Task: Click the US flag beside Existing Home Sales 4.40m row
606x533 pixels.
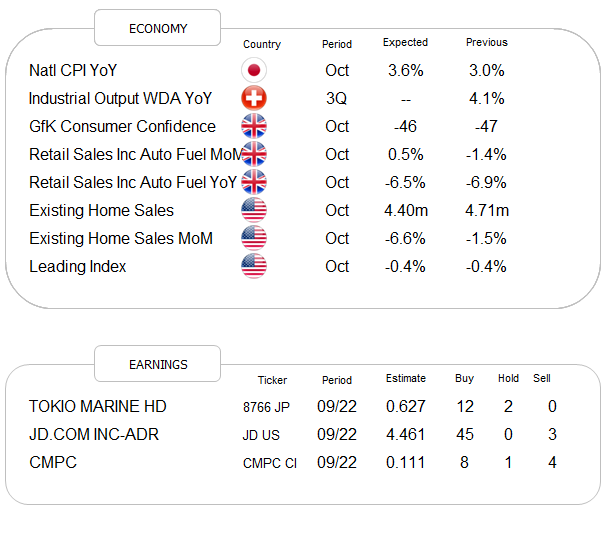Action: (254, 210)
